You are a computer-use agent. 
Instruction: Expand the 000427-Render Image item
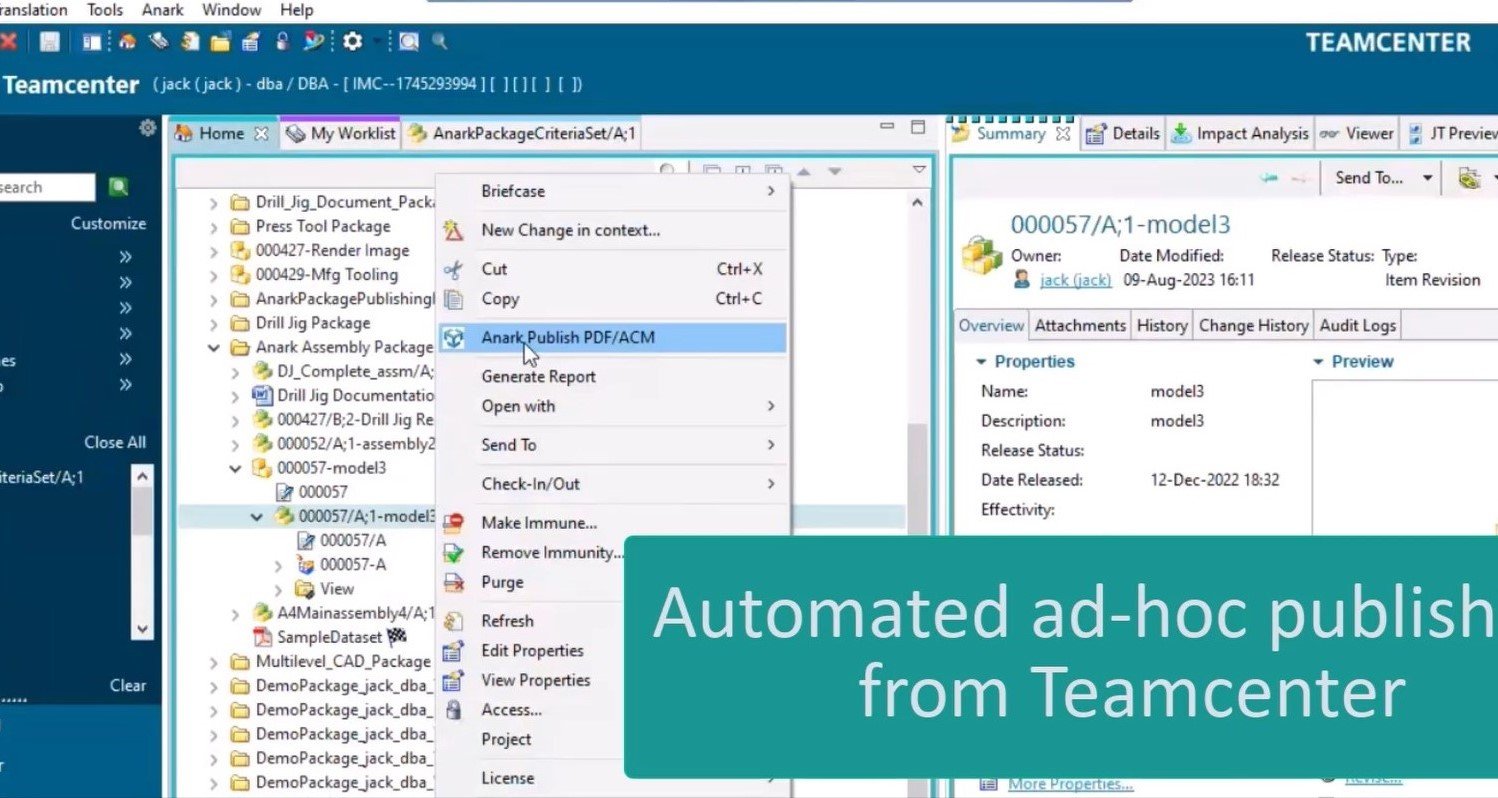pos(214,251)
